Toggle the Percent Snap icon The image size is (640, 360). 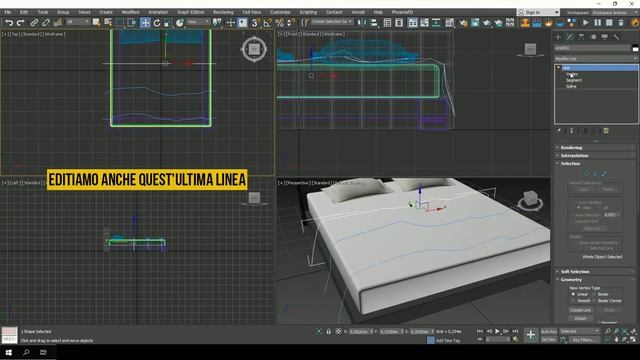point(280,23)
